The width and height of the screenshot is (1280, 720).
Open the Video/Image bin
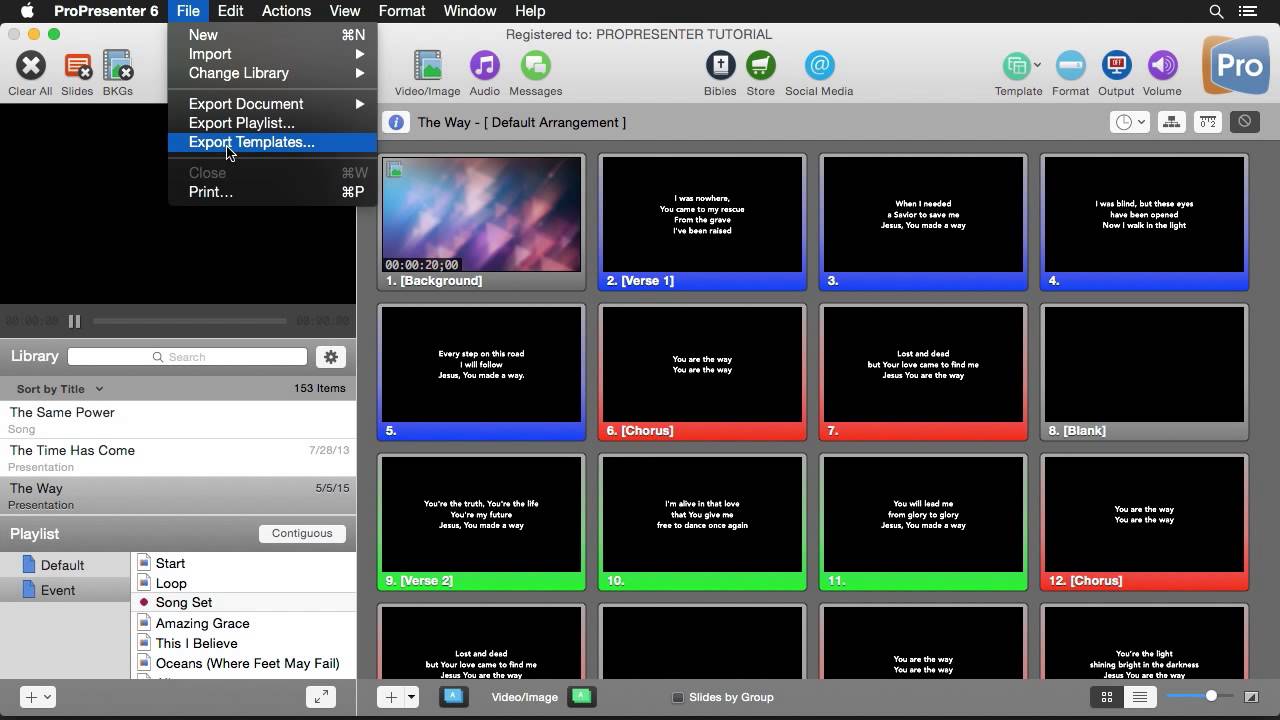click(x=427, y=66)
